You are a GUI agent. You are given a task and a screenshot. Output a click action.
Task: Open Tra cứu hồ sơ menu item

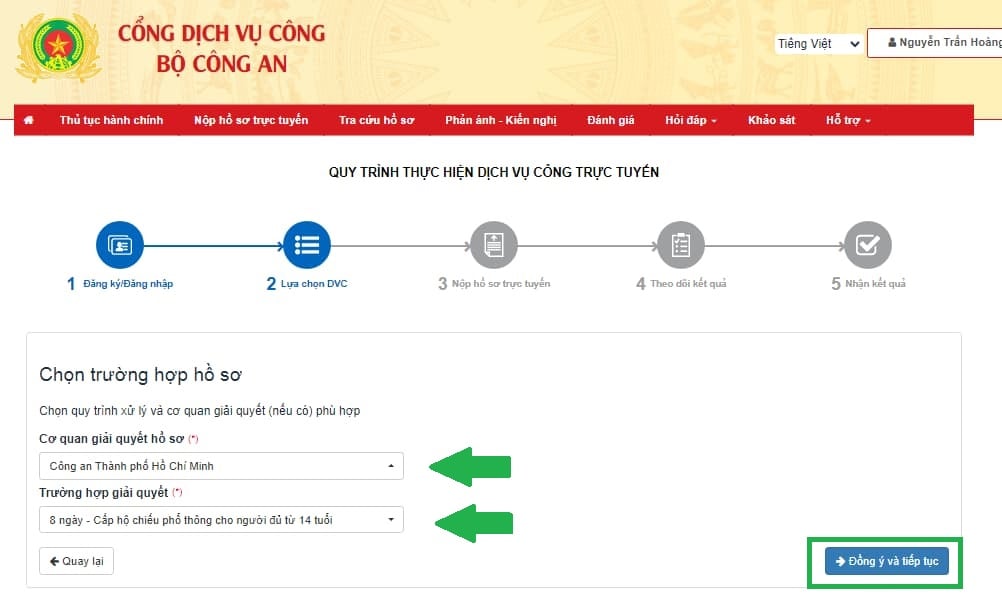point(376,120)
